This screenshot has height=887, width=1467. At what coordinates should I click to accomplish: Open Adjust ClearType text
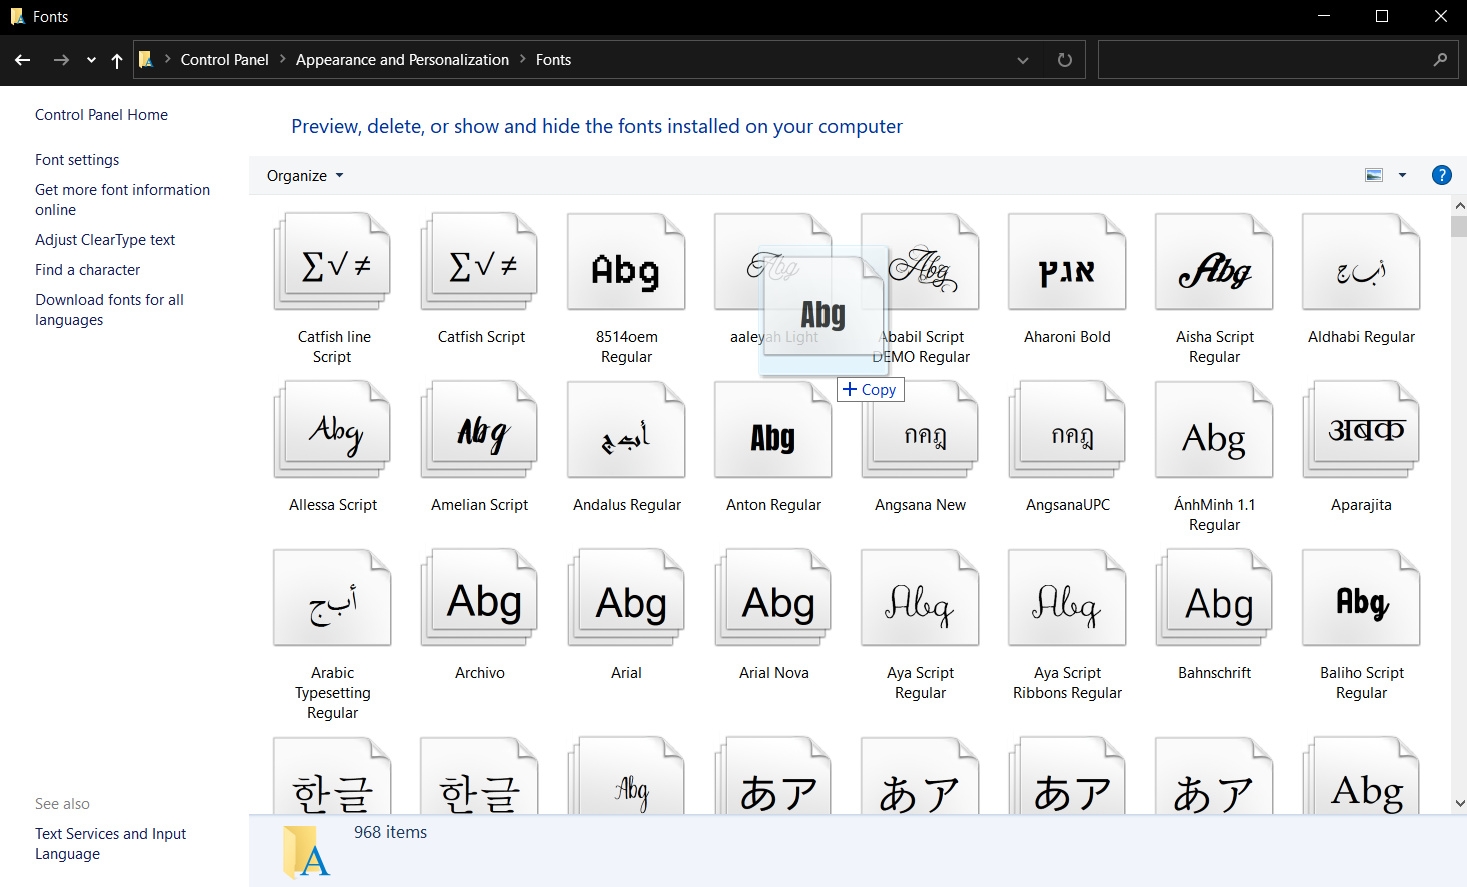coord(105,240)
